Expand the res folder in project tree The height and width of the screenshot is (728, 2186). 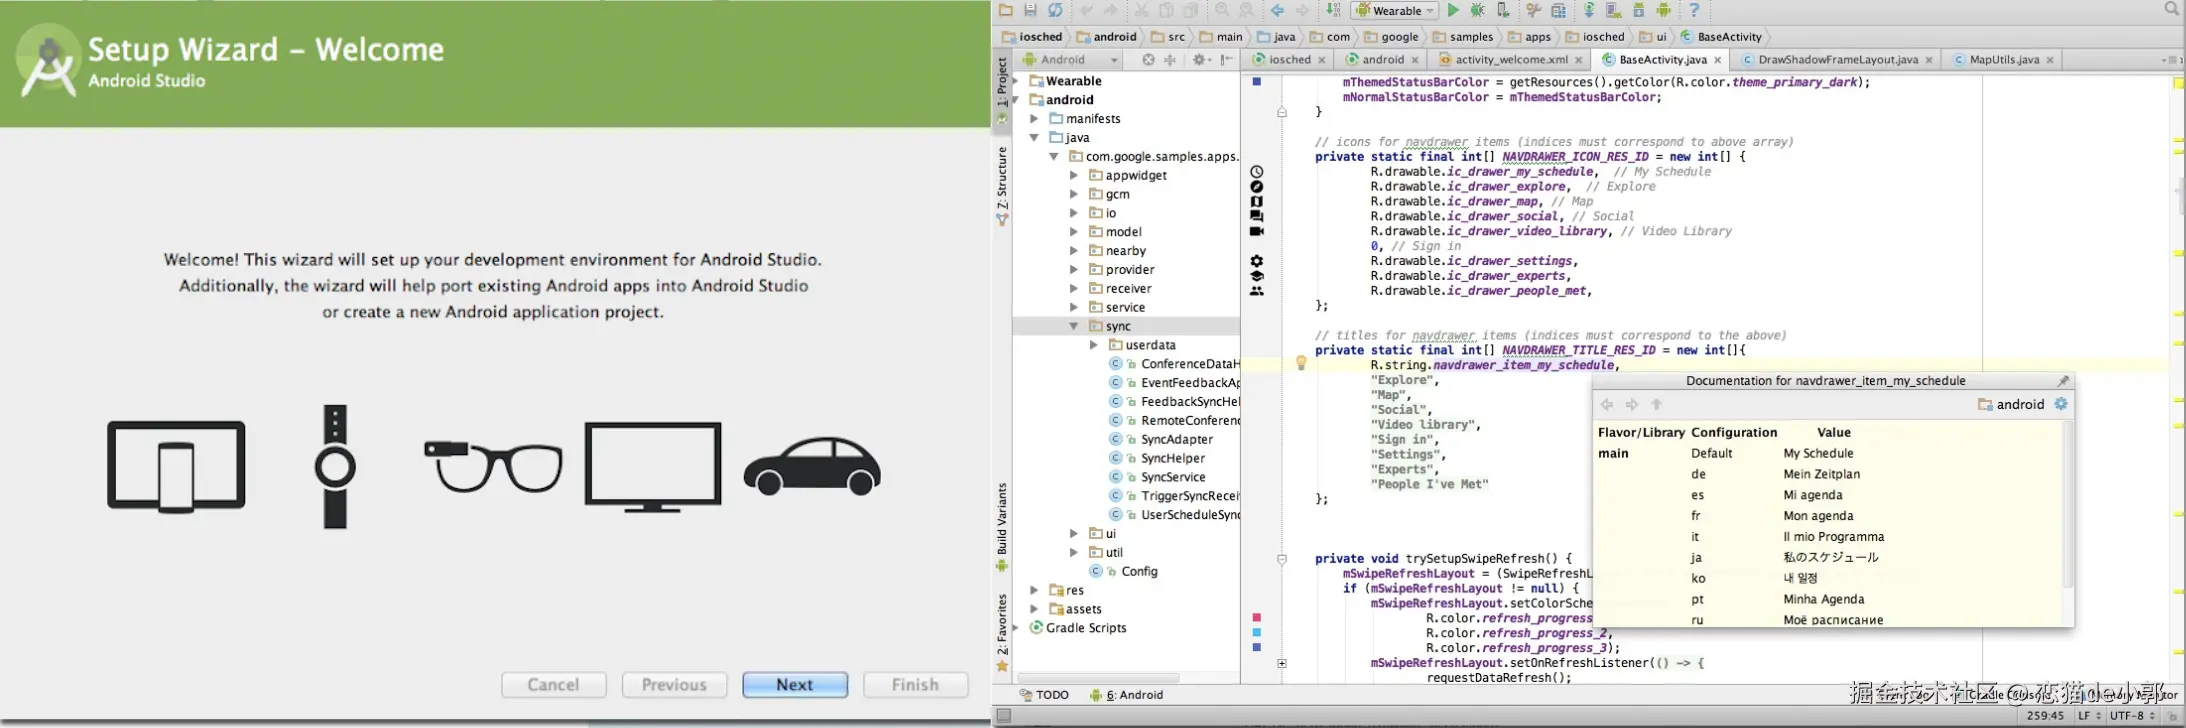1035,590
